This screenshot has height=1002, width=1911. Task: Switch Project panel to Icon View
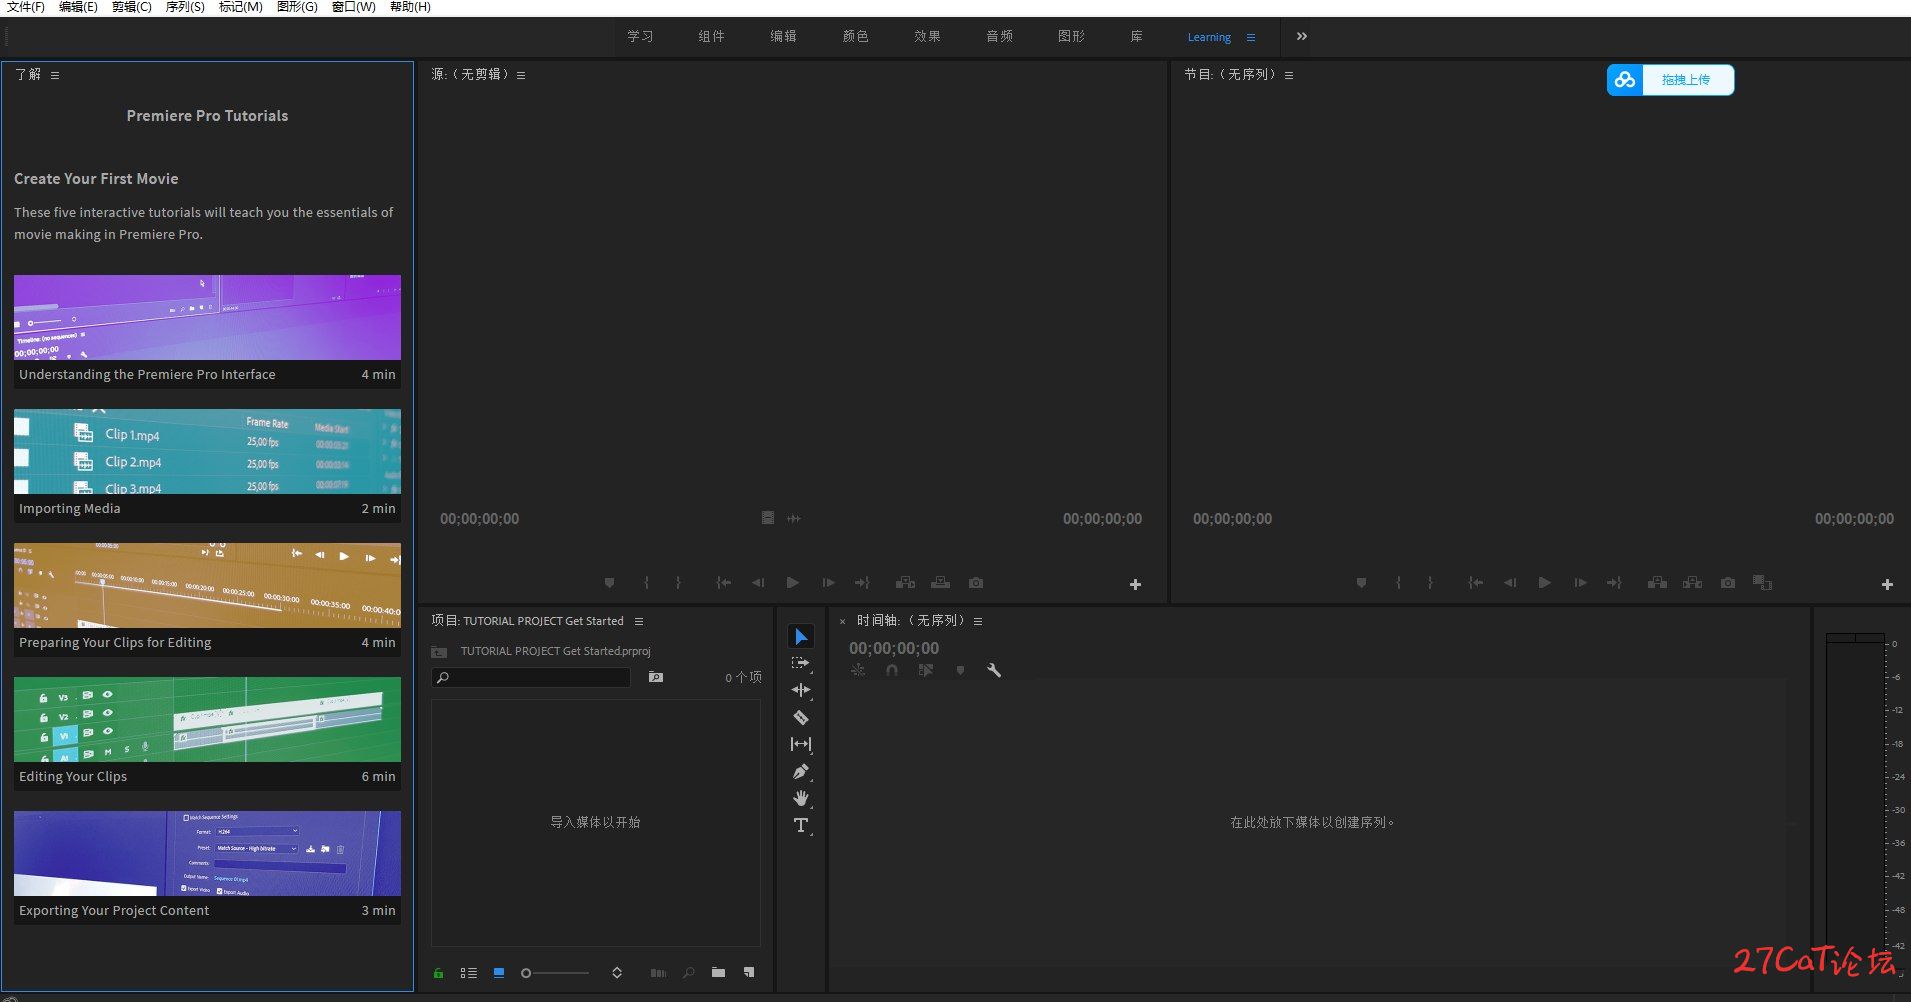point(499,973)
